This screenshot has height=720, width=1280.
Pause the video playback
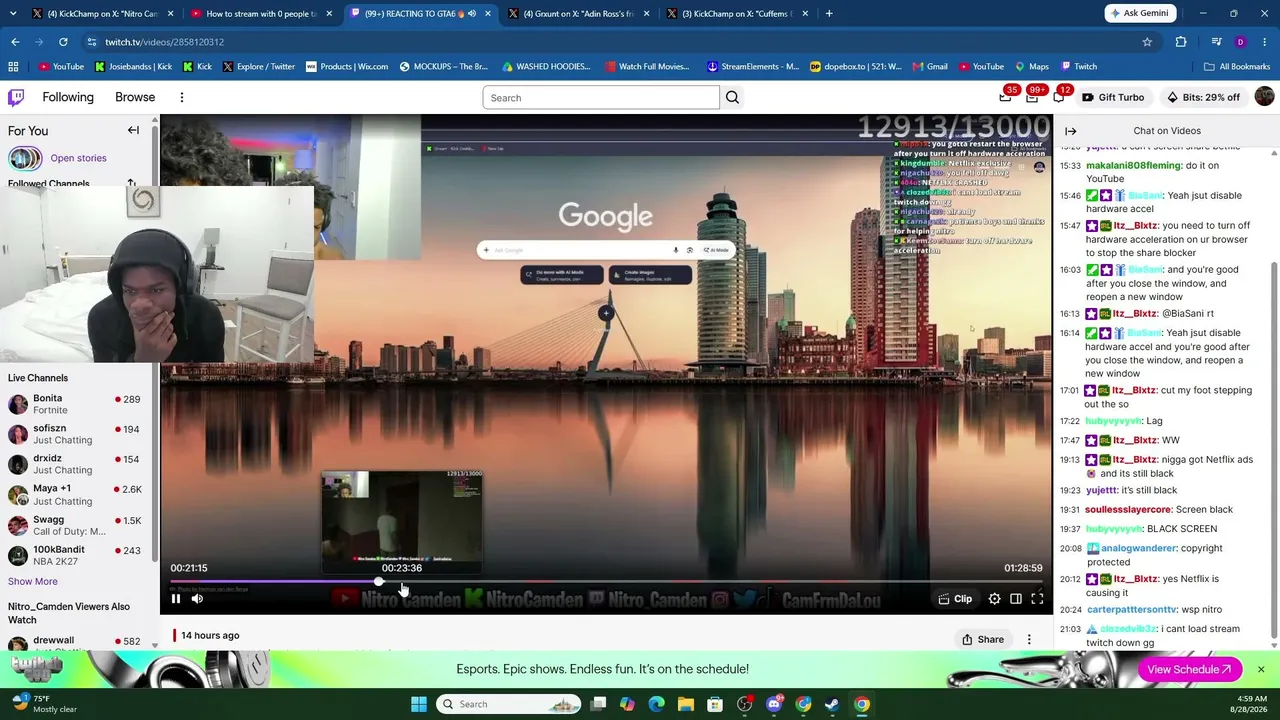(175, 599)
